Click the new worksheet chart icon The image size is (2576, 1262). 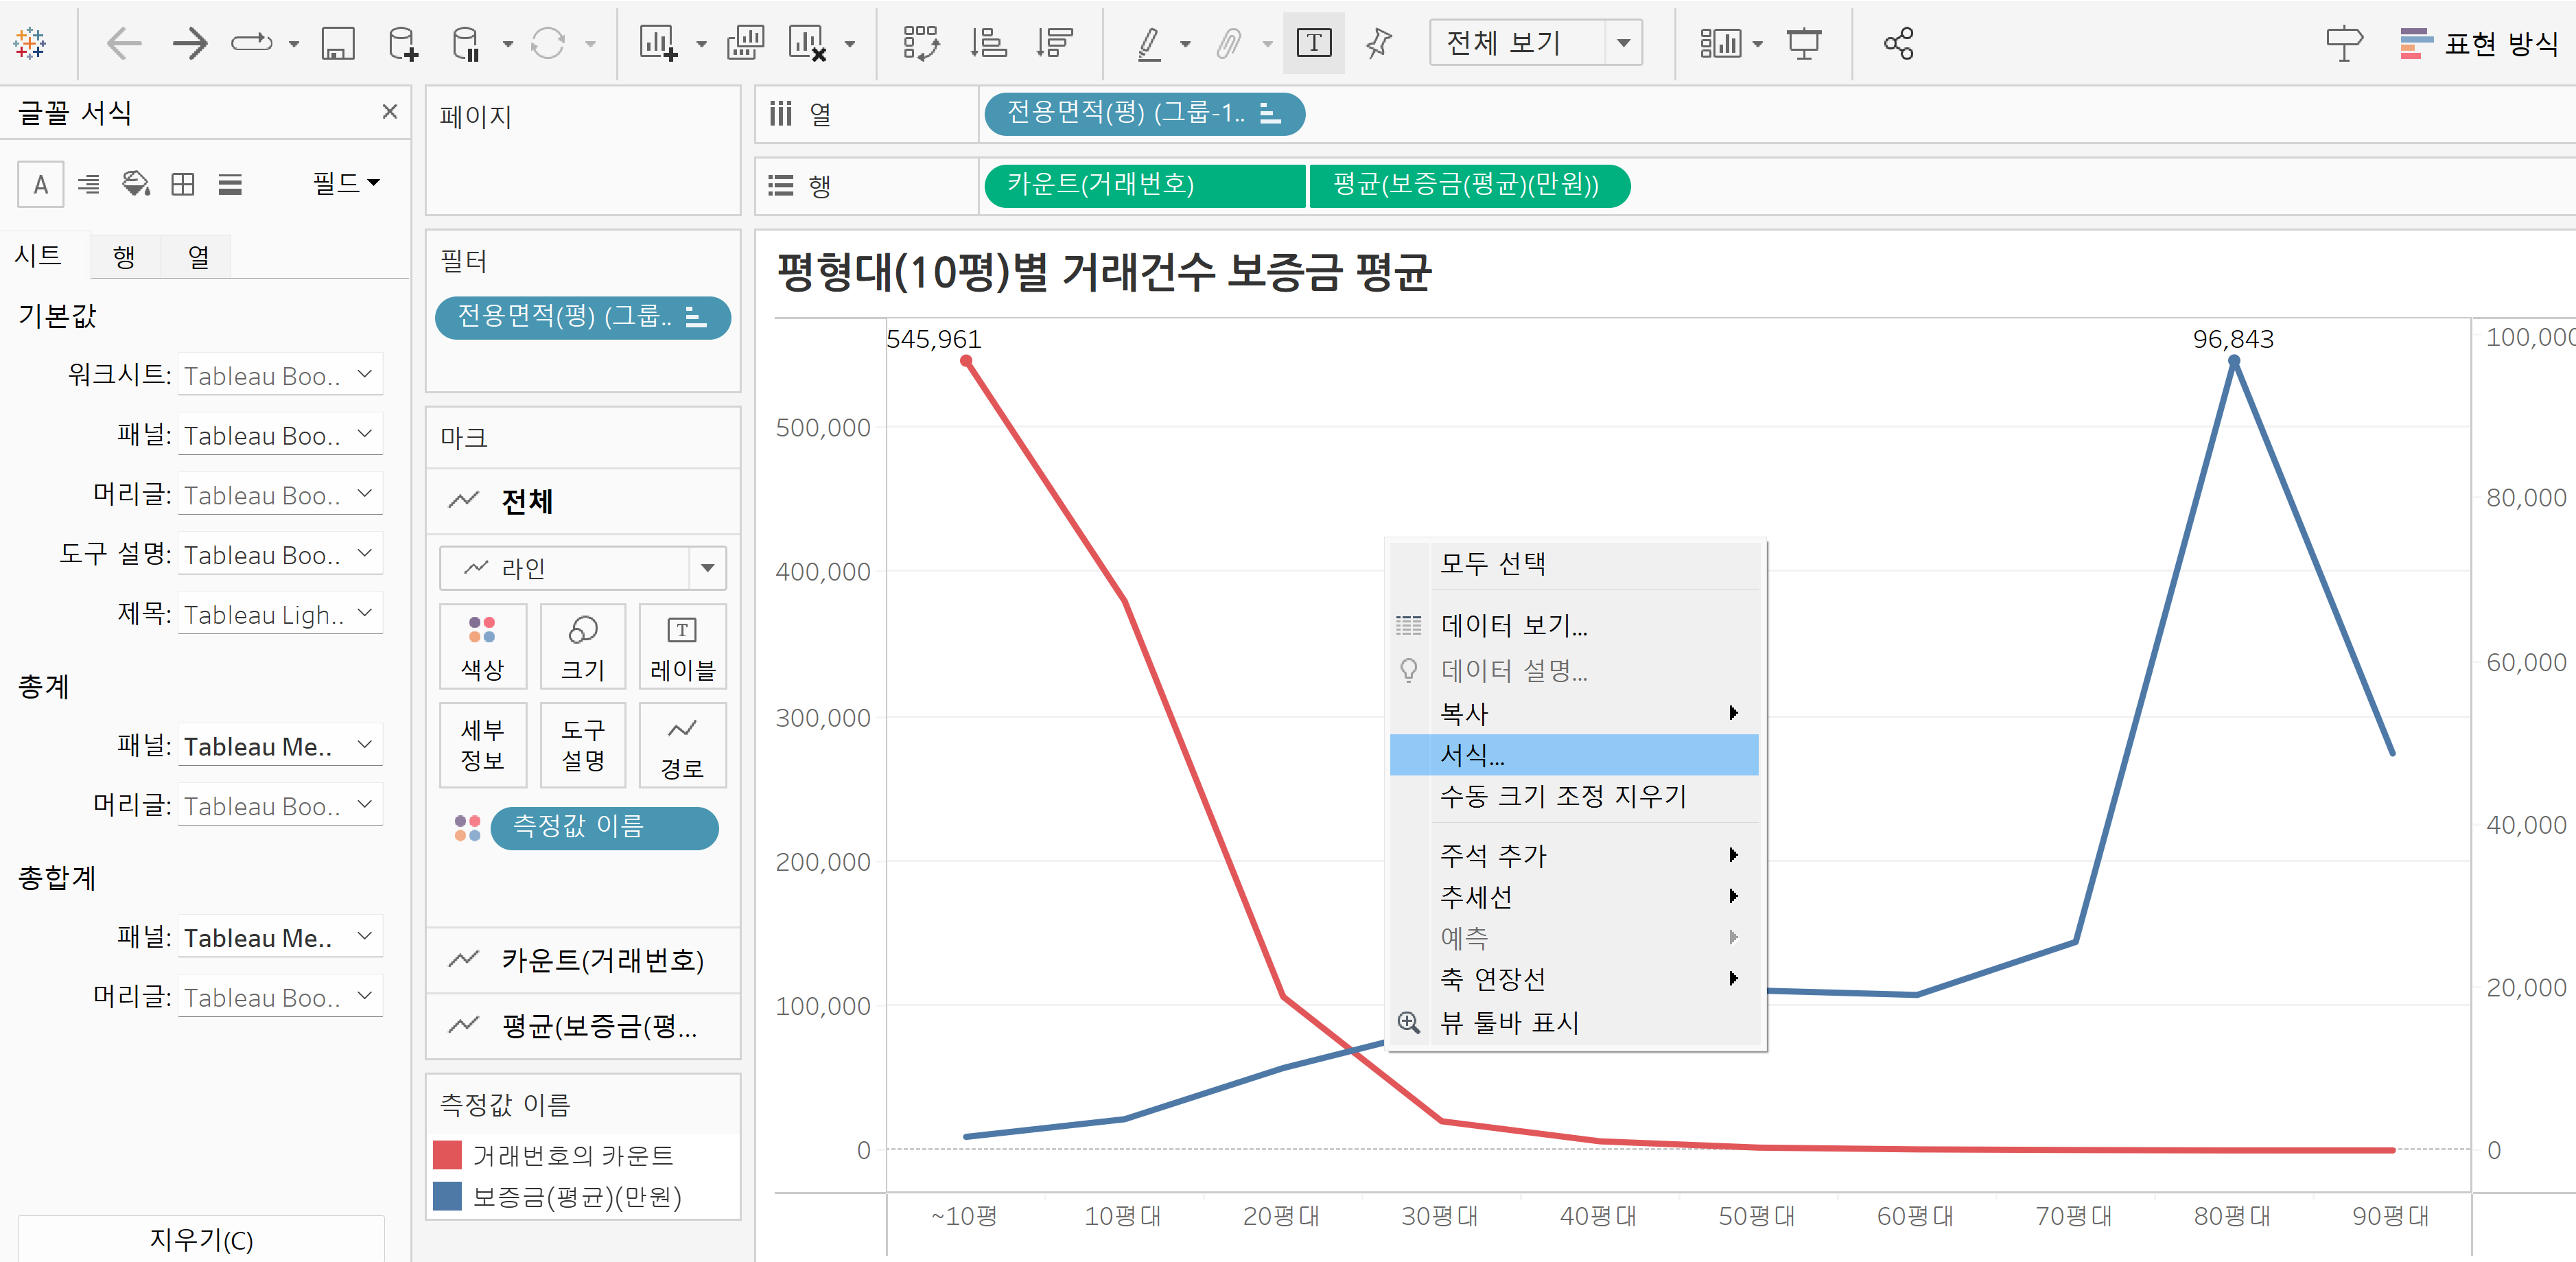click(659, 43)
